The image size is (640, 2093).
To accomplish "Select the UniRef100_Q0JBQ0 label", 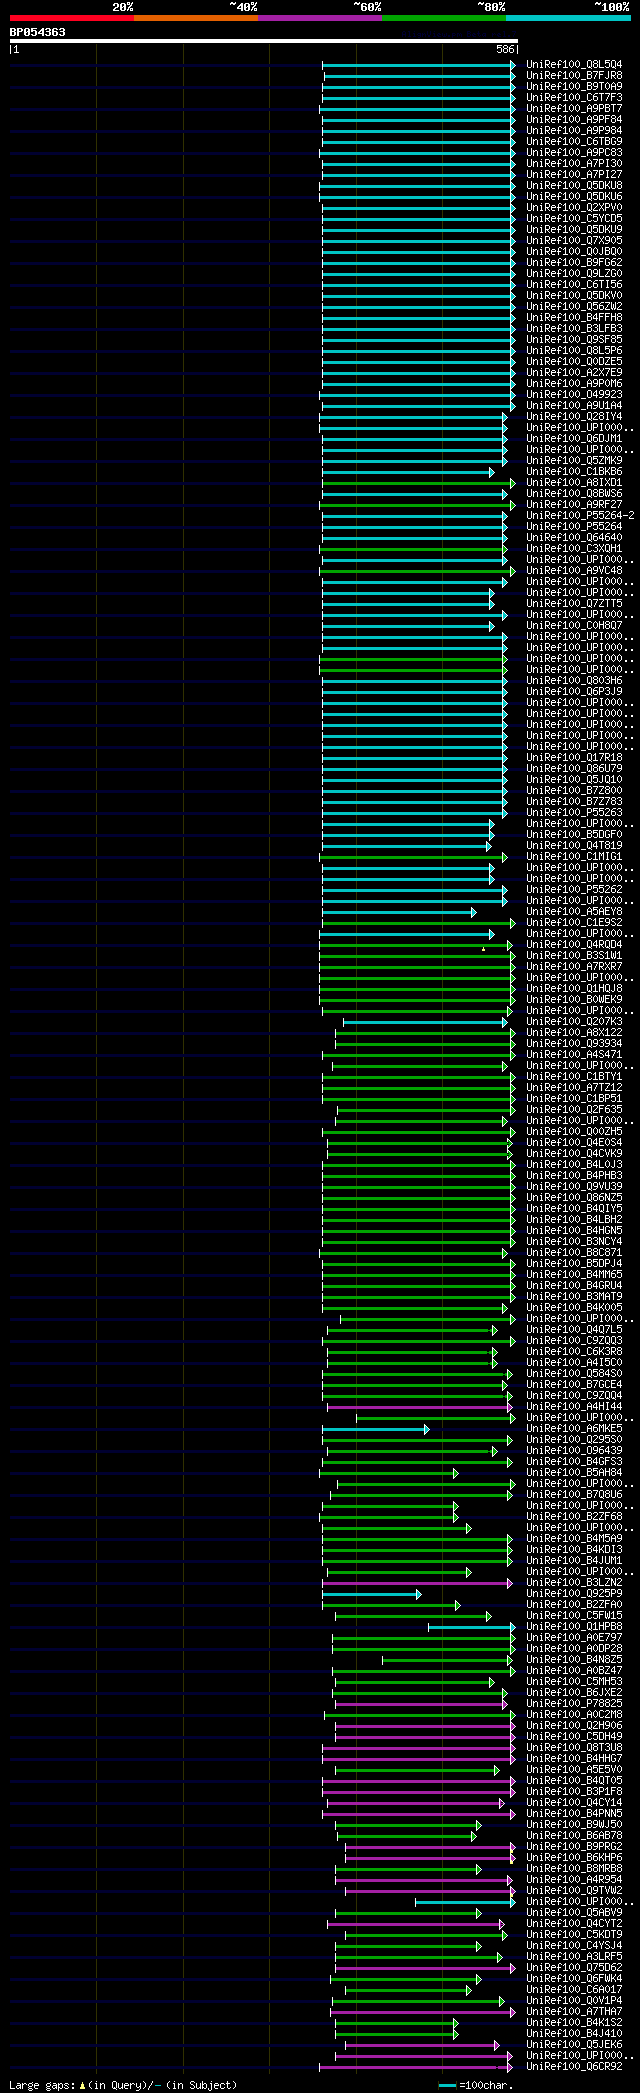I will point(574,251).
